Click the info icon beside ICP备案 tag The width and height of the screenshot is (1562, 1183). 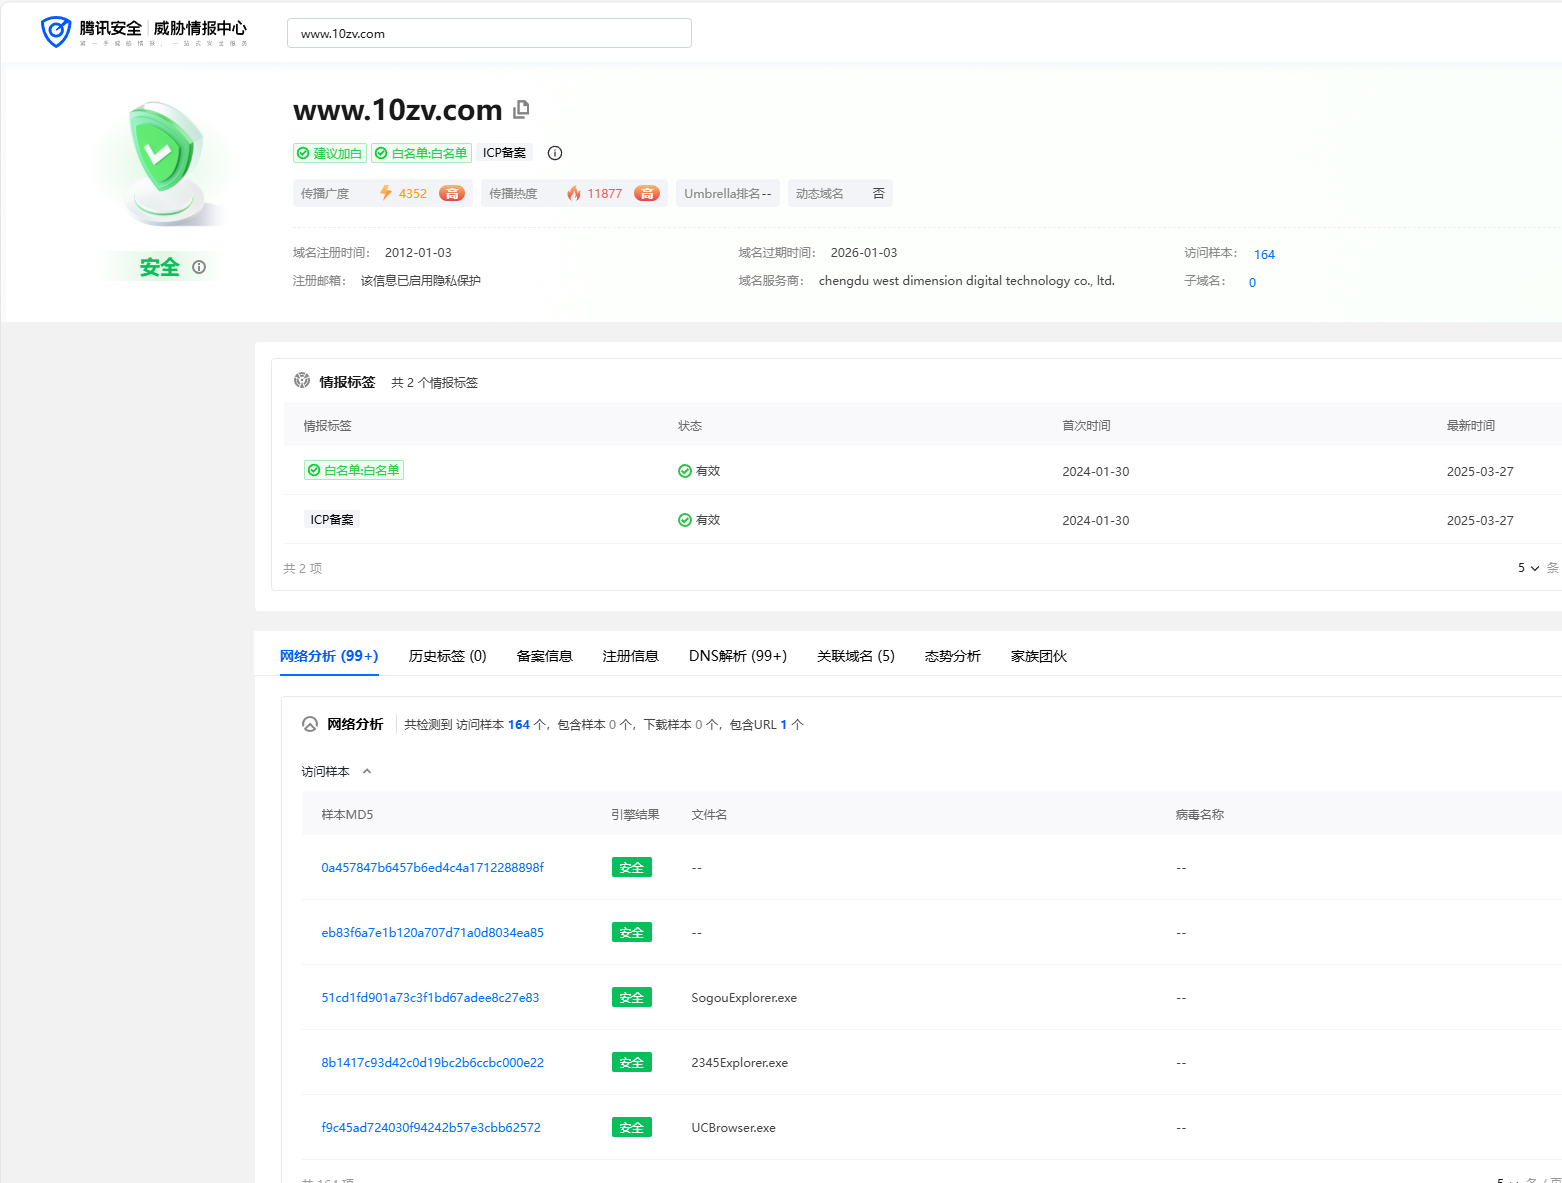555,153
